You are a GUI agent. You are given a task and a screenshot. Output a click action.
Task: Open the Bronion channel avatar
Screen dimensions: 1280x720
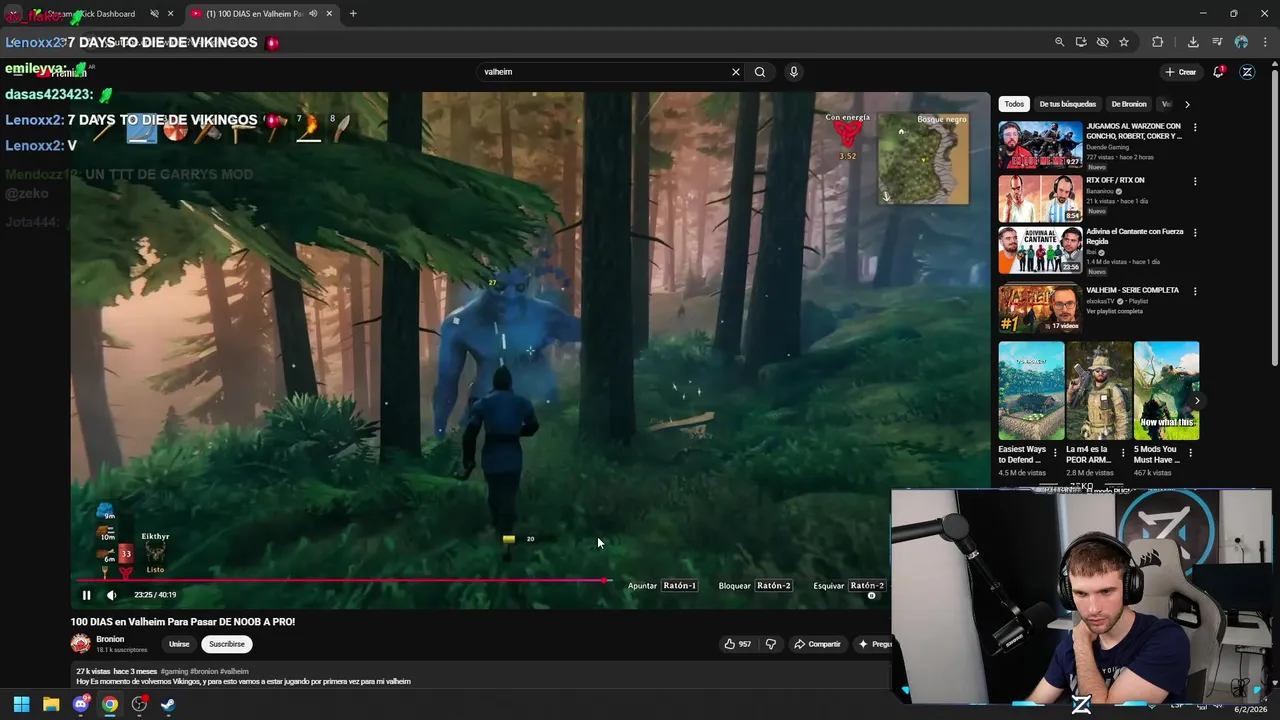point(81,644)
